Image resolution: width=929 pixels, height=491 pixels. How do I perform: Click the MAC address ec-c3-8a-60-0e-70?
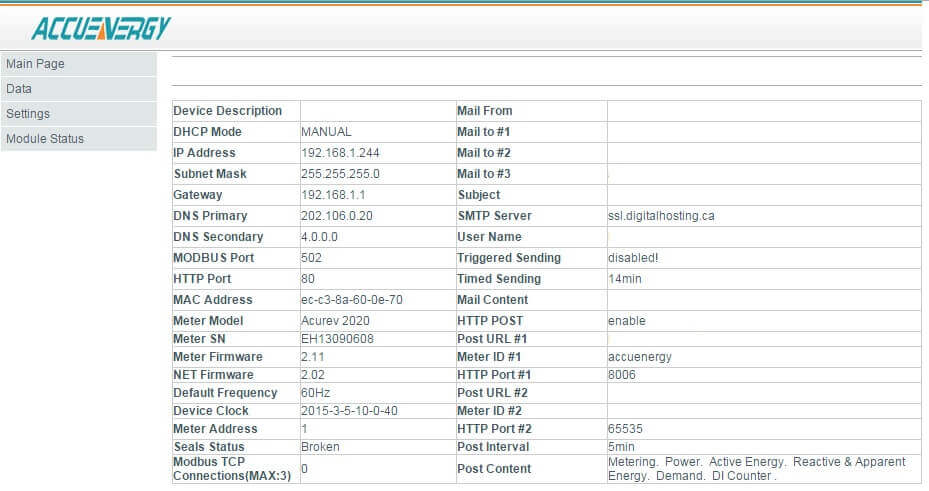click(x=352, y=300)
